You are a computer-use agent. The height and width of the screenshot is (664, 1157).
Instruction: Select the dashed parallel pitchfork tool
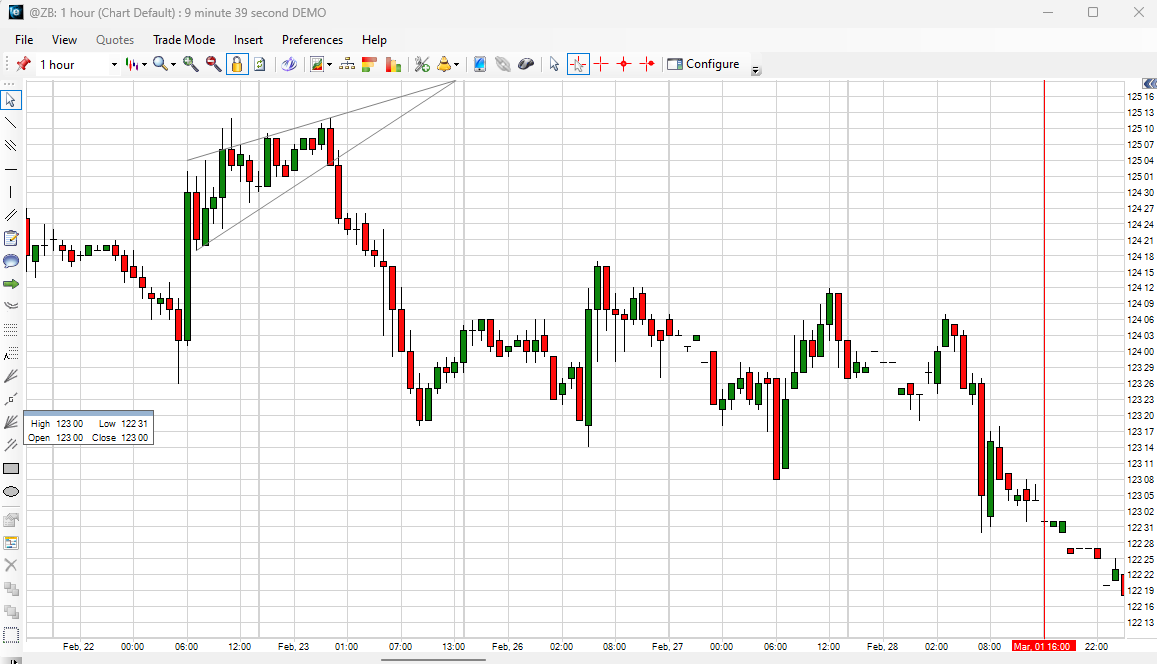pyautogui.click(x=11, y=445)
